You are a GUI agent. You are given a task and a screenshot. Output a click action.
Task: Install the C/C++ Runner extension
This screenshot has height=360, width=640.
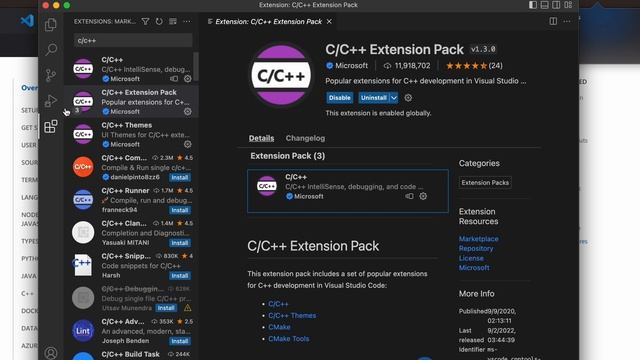(180, 210)
